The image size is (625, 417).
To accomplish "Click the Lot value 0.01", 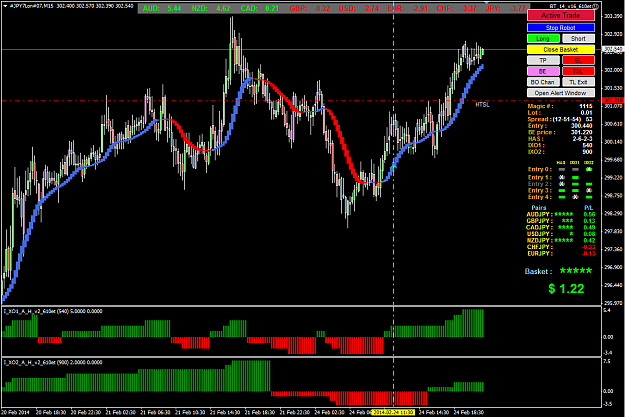I will (x=586, y=113).
